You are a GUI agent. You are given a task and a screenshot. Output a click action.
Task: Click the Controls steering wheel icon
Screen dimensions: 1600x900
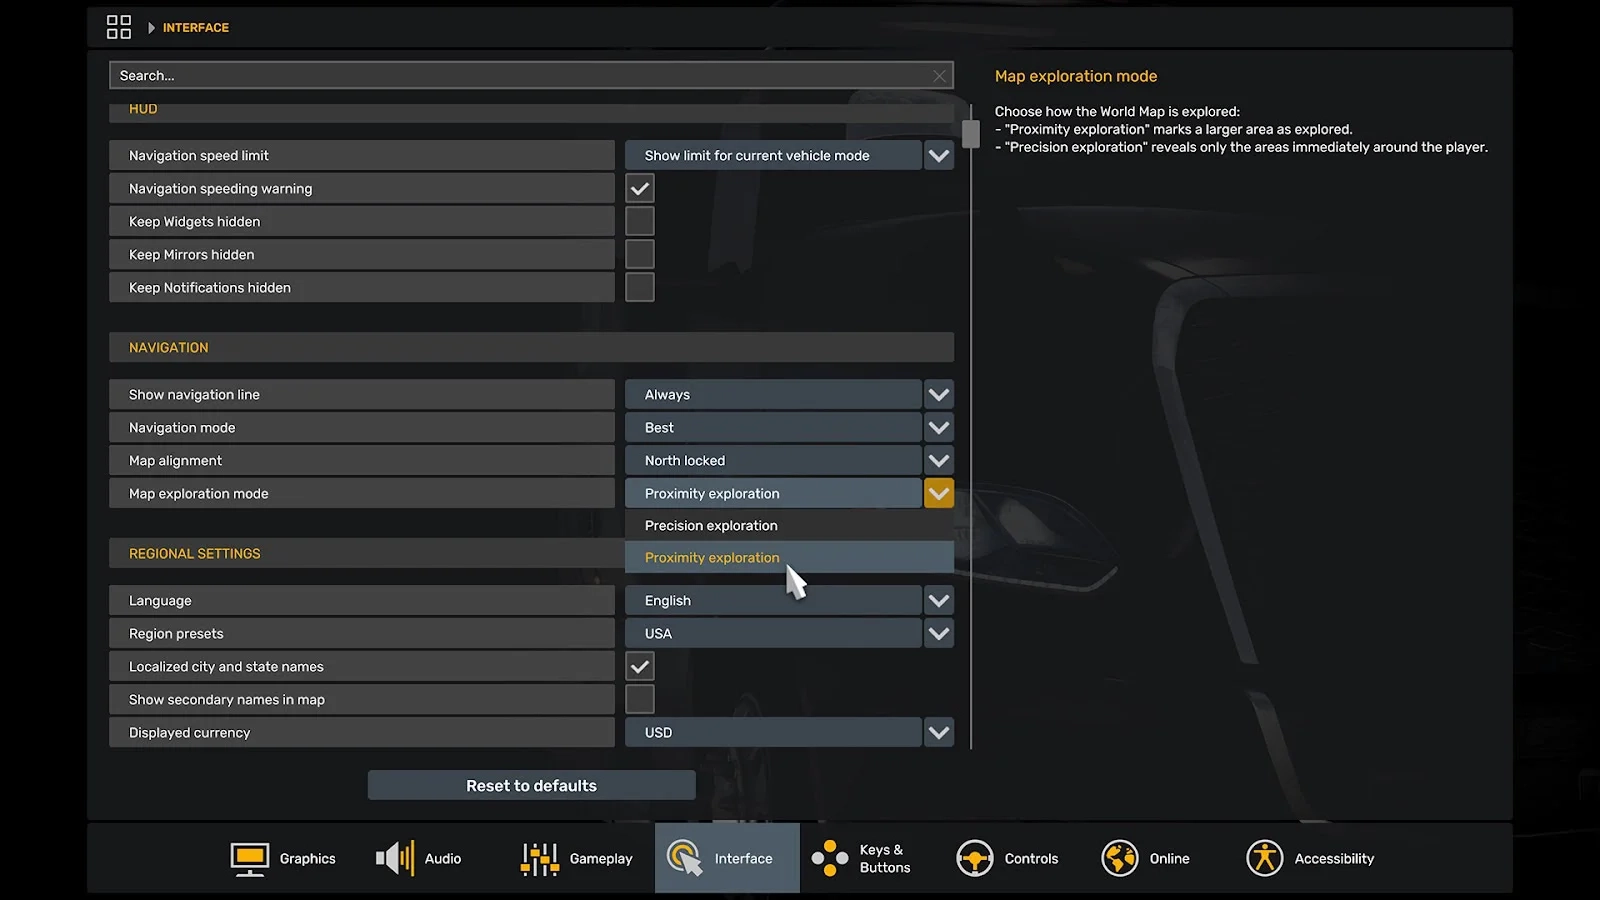pyautogui.click(x=975, y=858)
